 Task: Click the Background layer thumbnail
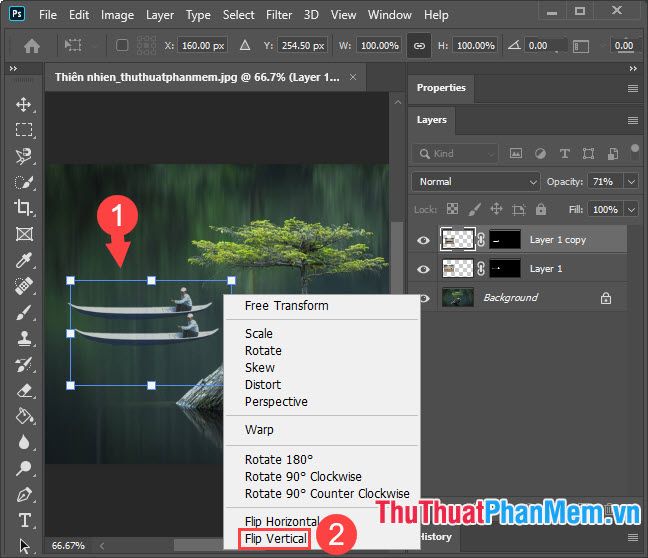[x=458, y=298]
